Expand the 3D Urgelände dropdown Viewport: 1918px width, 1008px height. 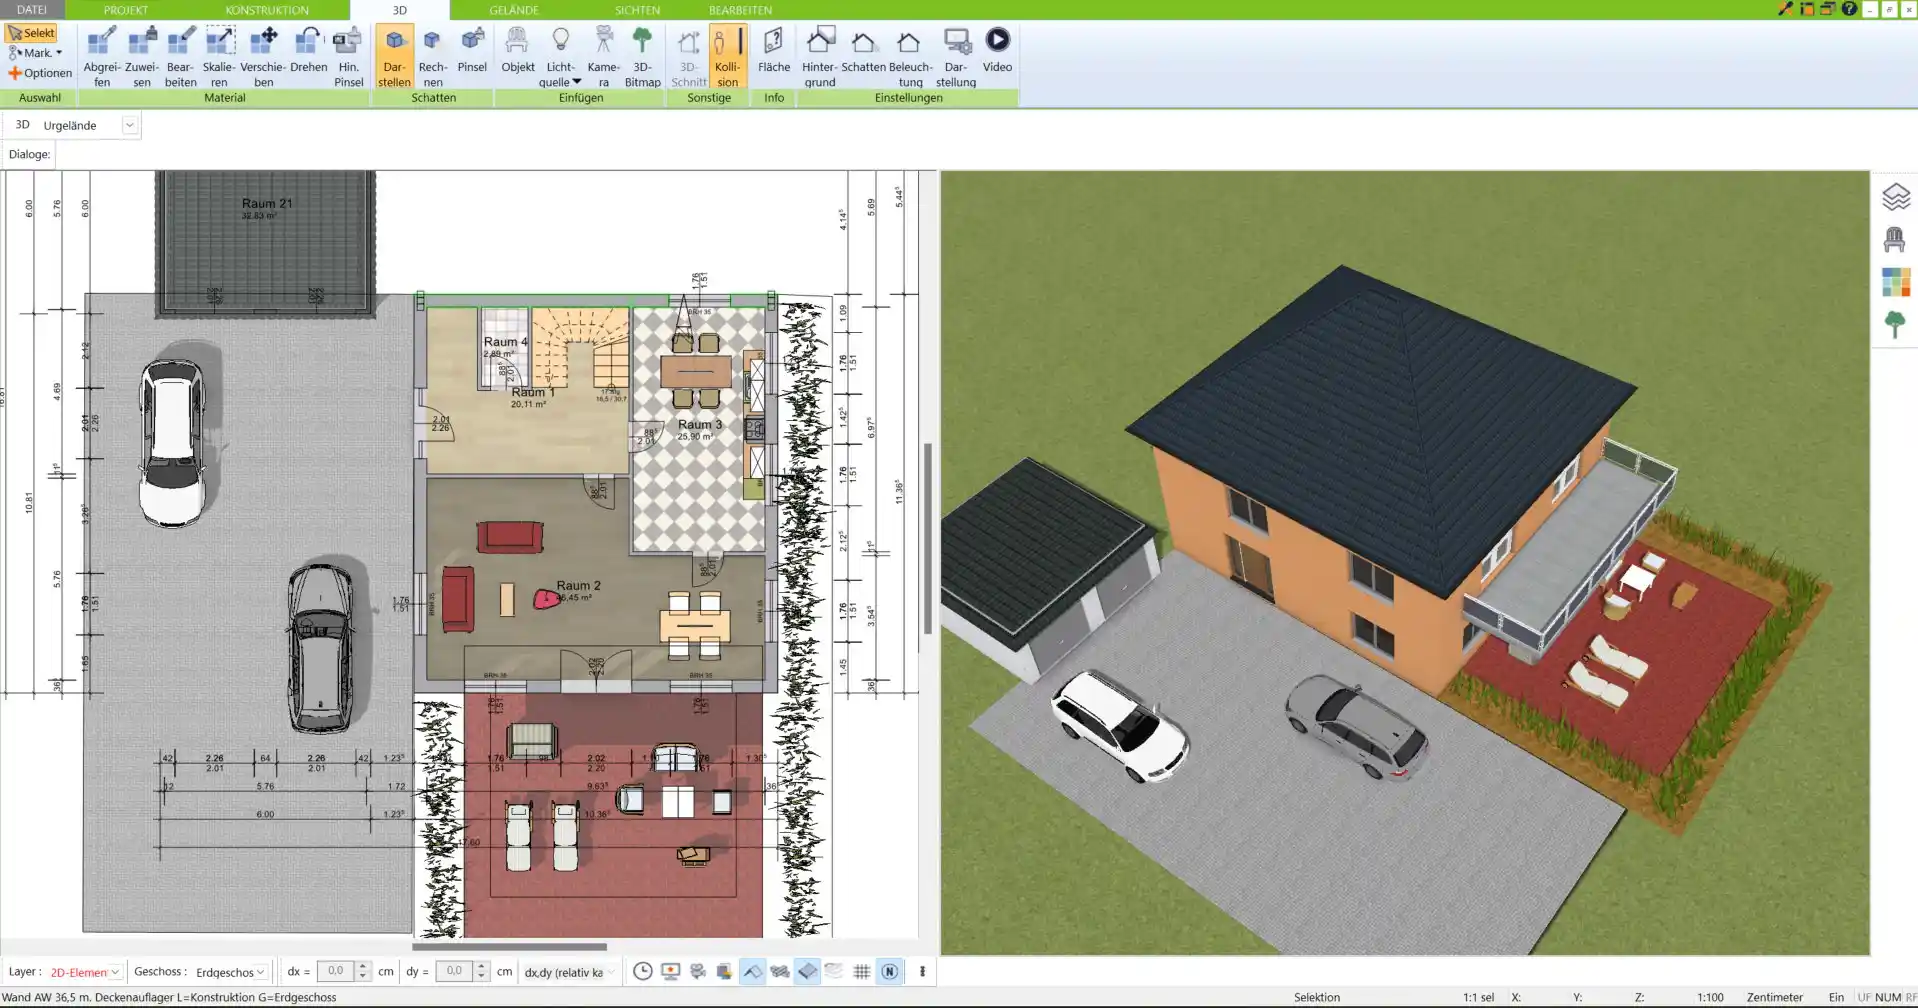pos(129,125)
